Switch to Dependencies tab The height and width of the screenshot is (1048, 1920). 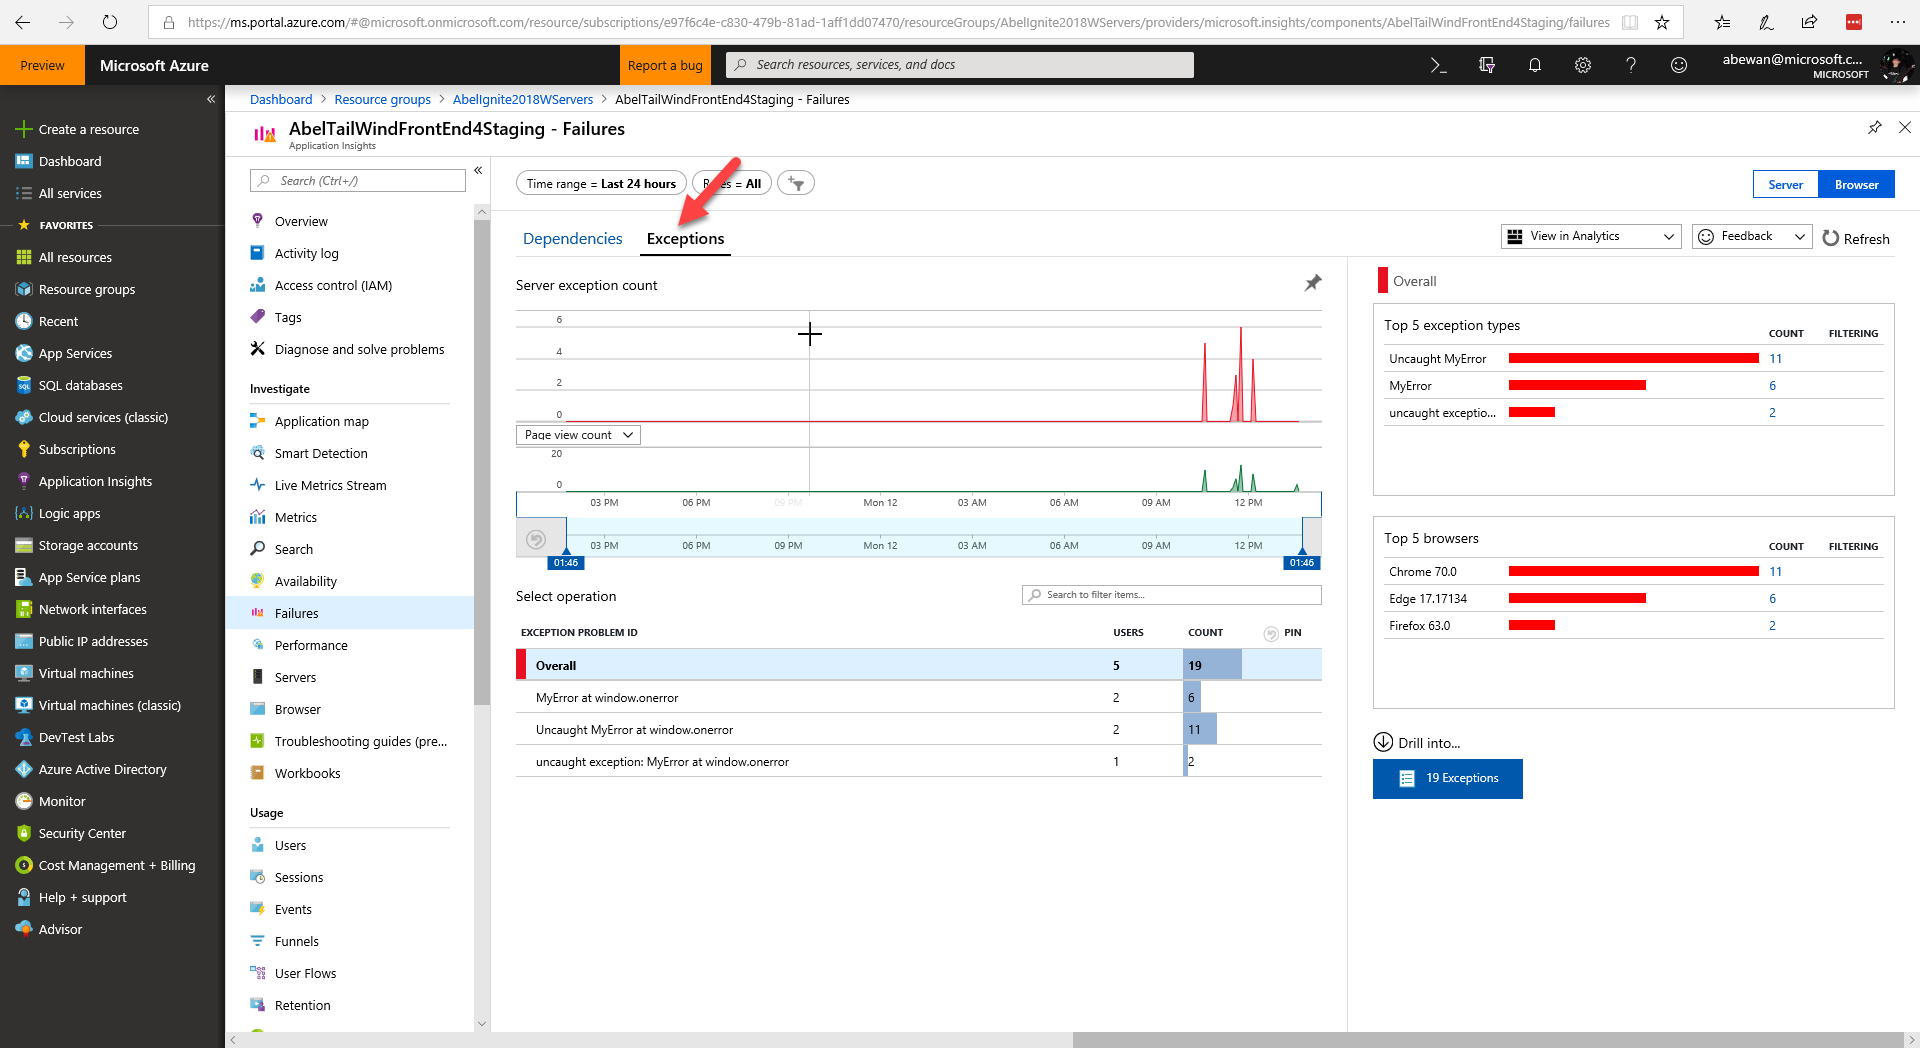[572, 238]
